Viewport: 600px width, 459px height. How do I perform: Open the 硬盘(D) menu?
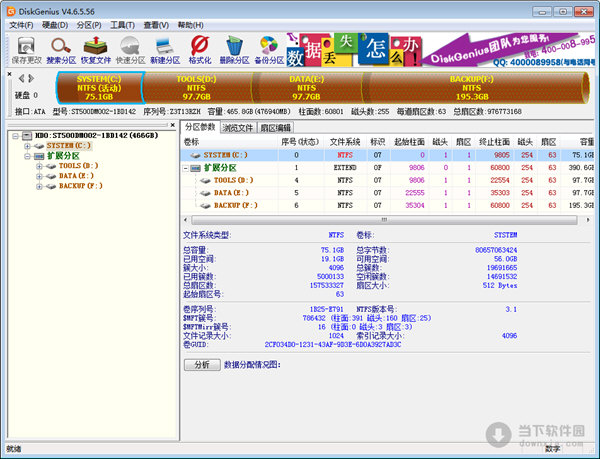tap(55, 25)
